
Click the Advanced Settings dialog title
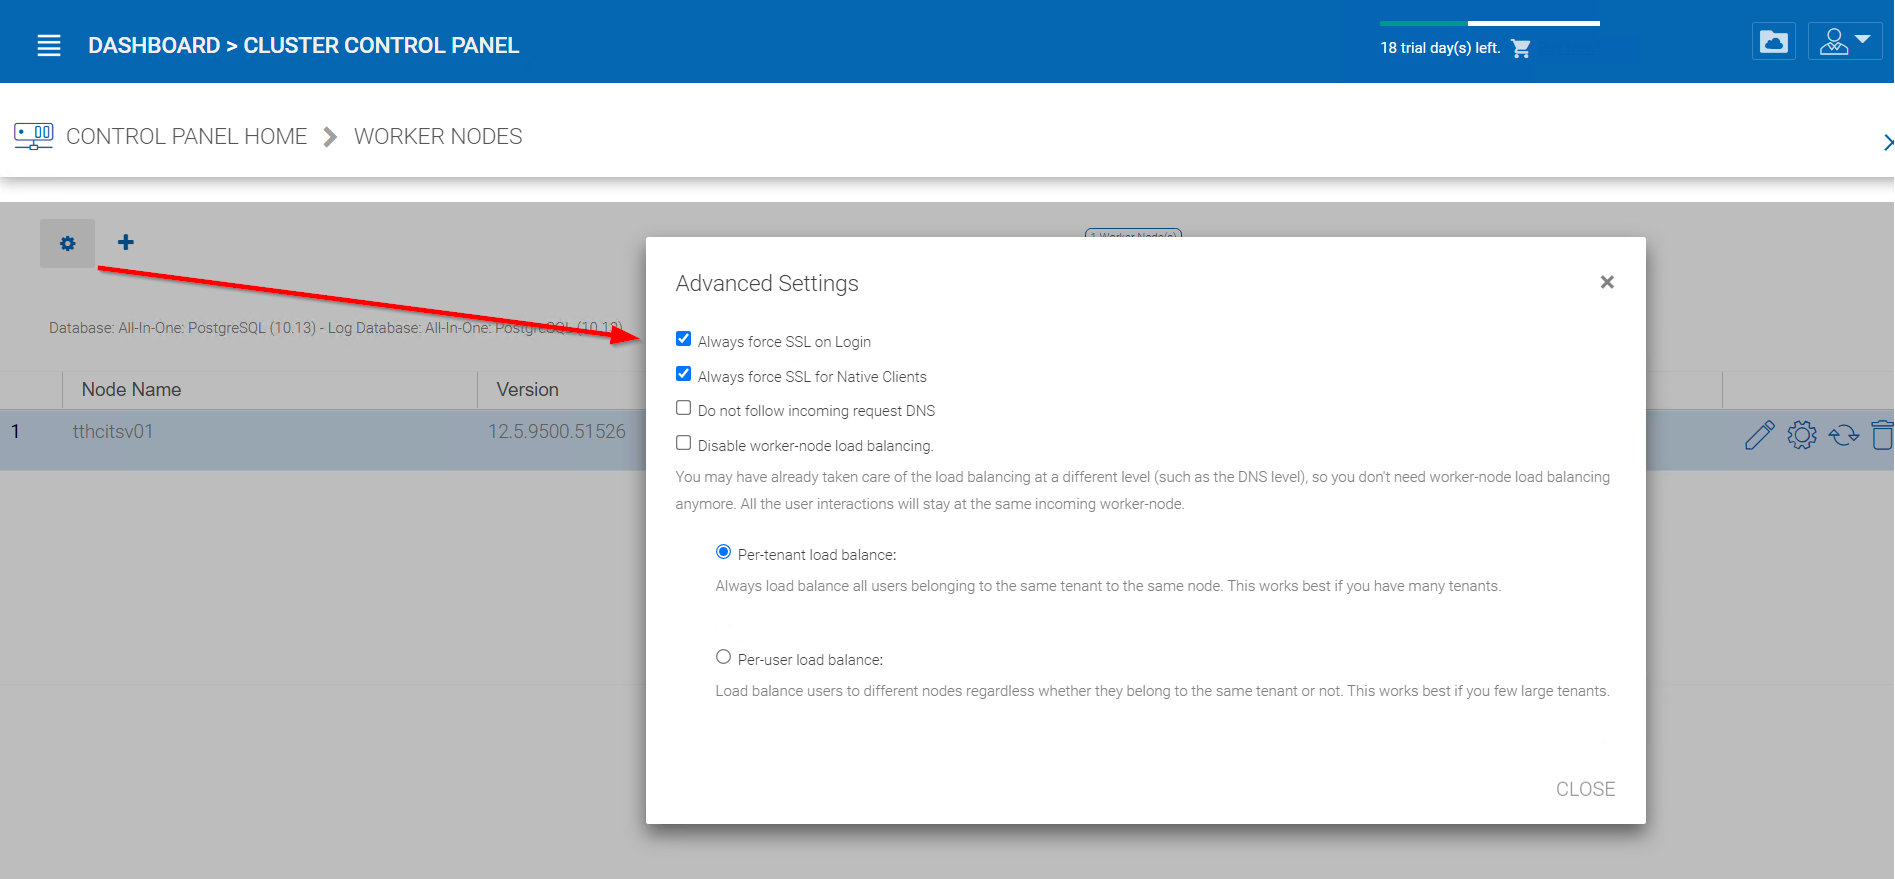(767, 284)
